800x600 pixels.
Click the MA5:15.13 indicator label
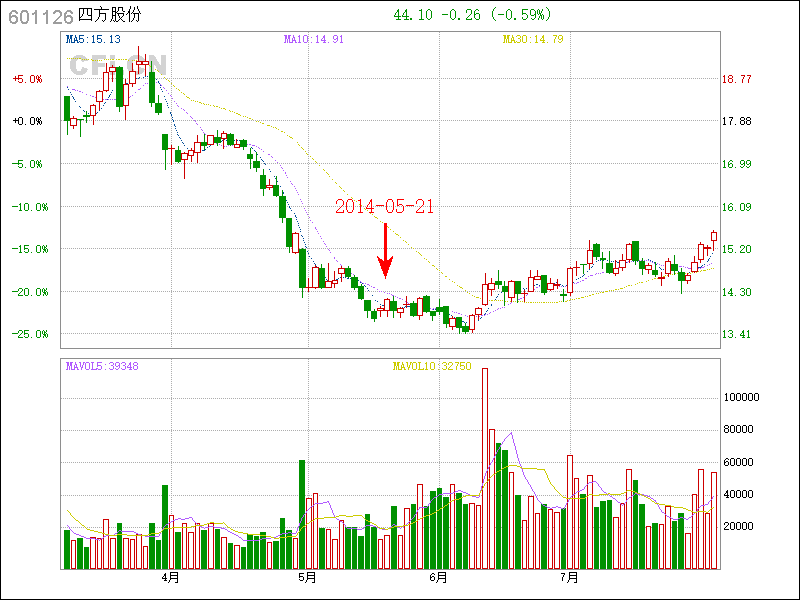pyautogui.click(x=93, y=39)
